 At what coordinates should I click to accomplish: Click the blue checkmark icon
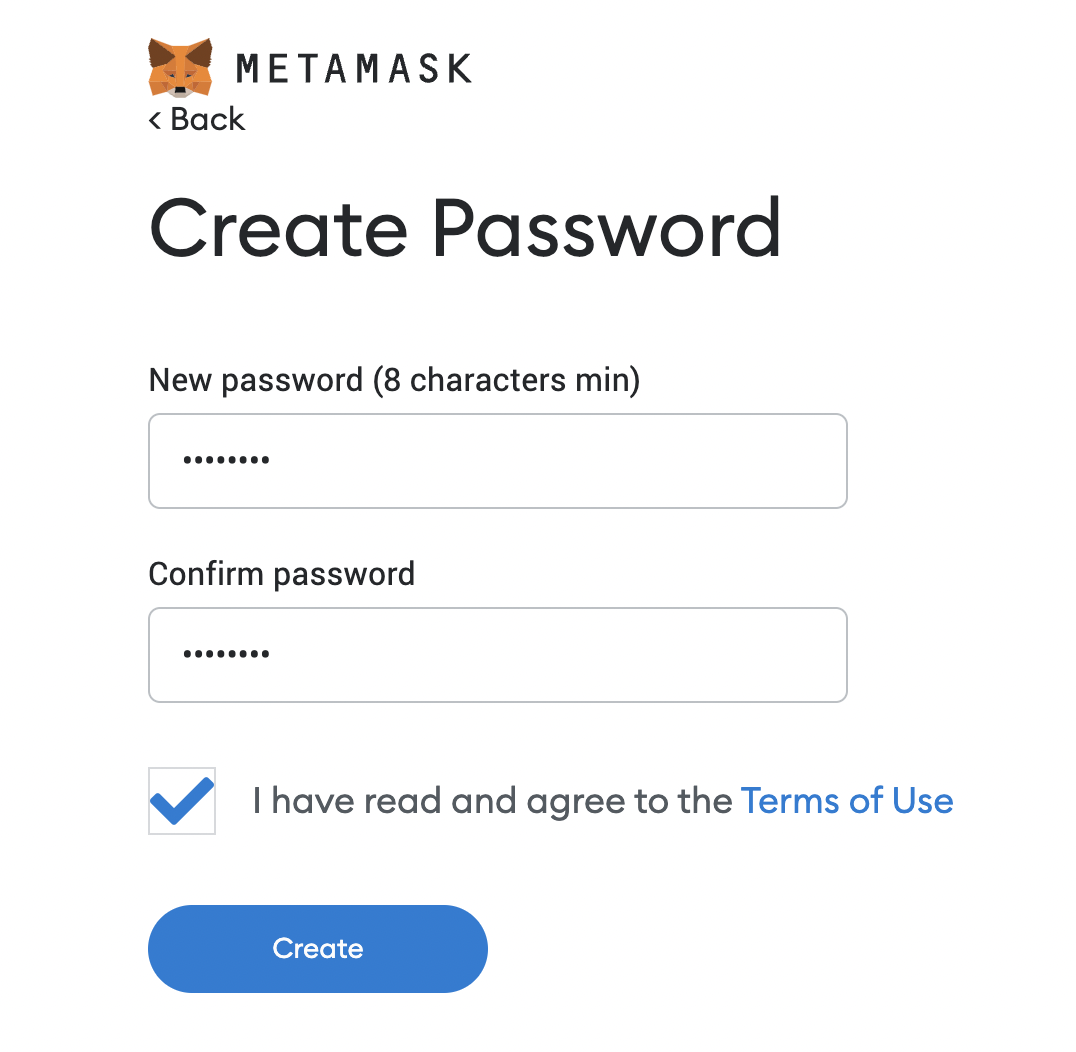182,800
